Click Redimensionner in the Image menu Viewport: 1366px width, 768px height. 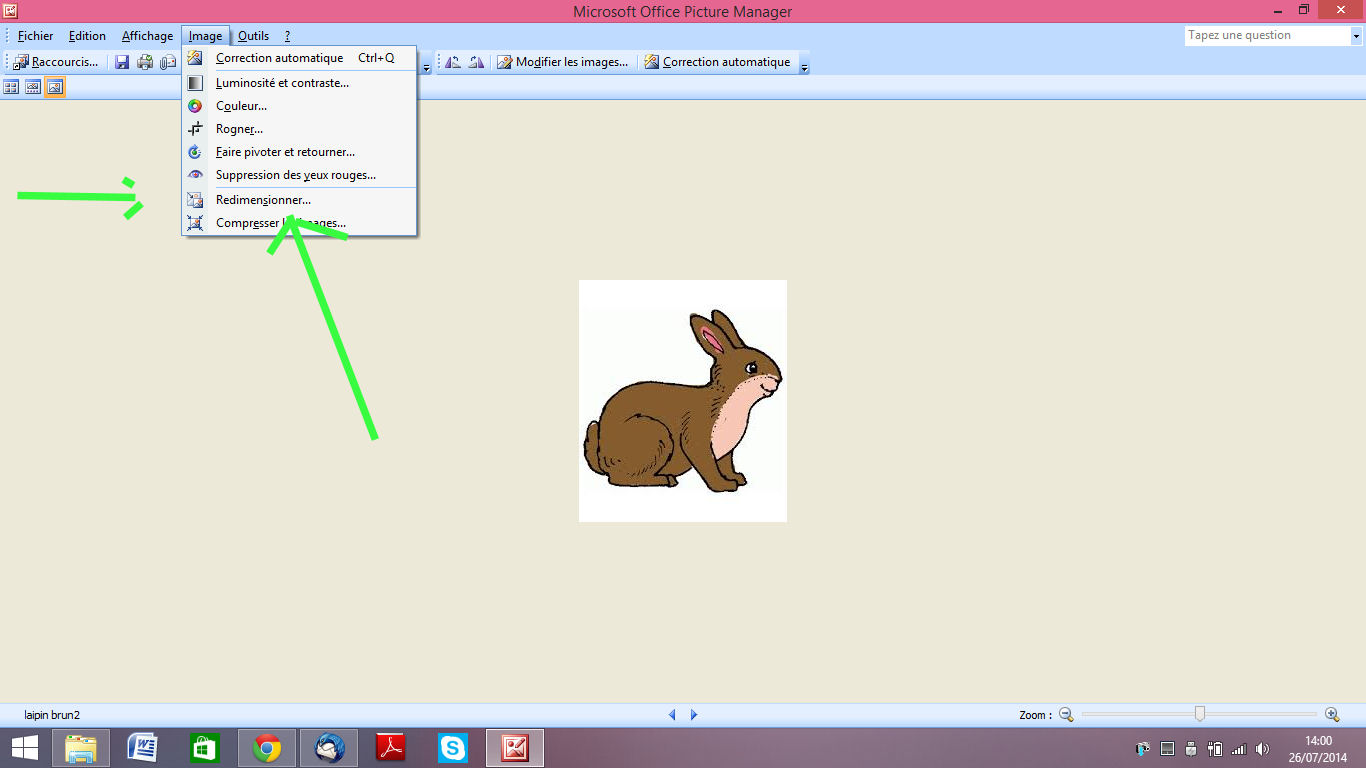(x=299, y=200)
